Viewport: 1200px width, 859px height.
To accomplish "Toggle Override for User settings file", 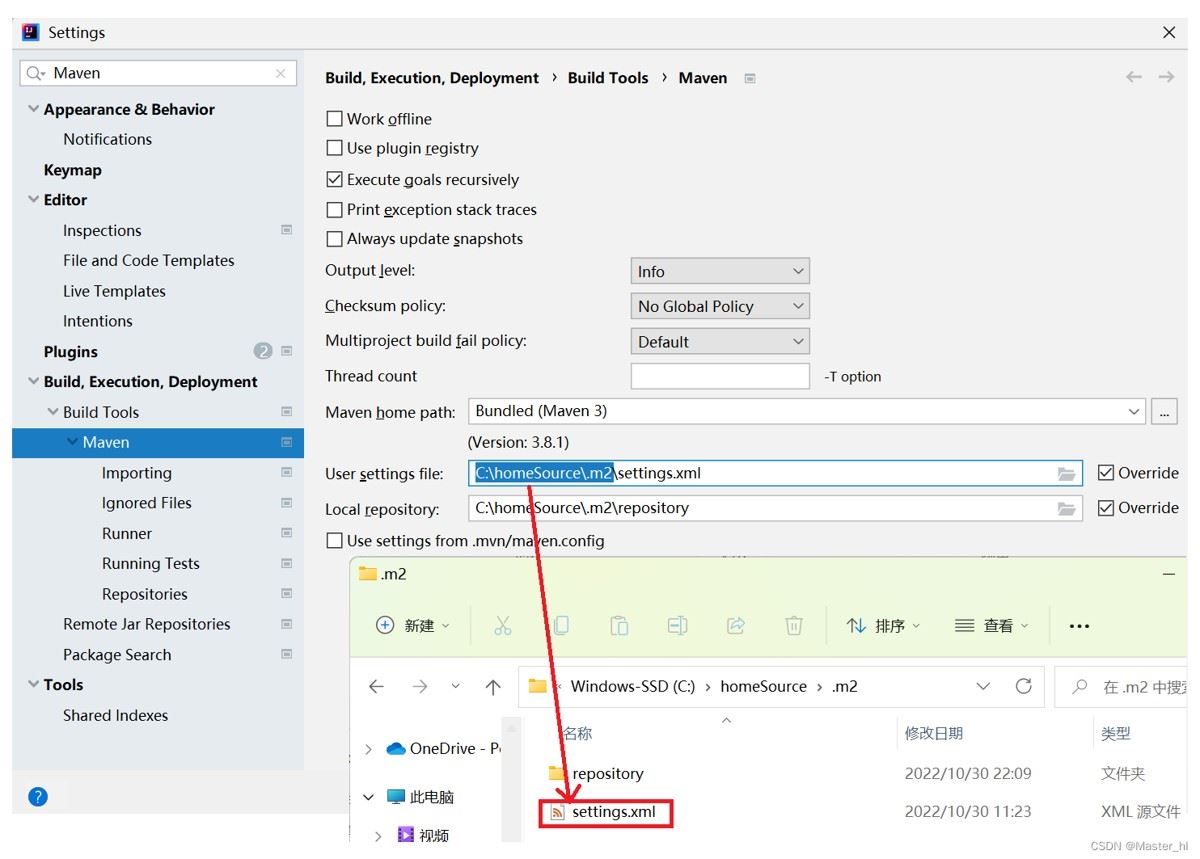I will [x=1106, y=473].
